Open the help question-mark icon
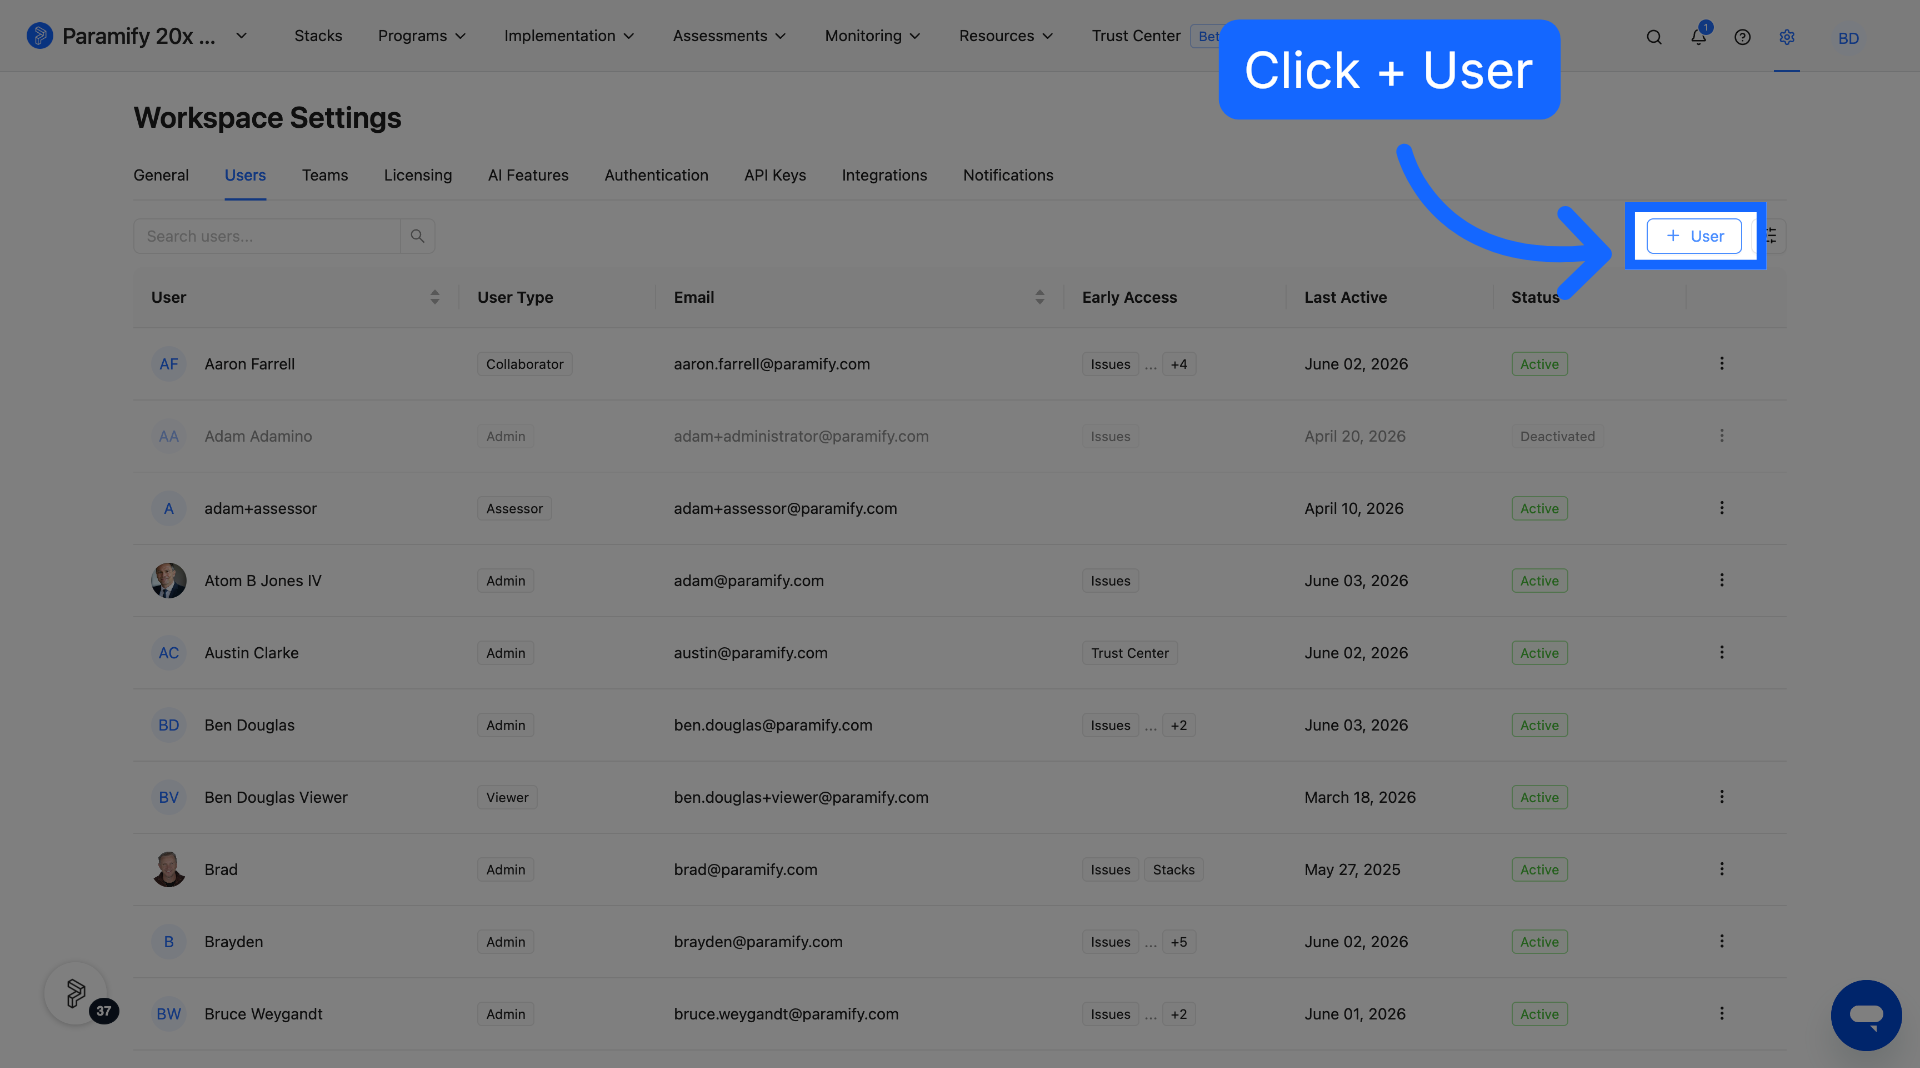Screen dimensions: 1920x1068 click(x=1742, y=37)
